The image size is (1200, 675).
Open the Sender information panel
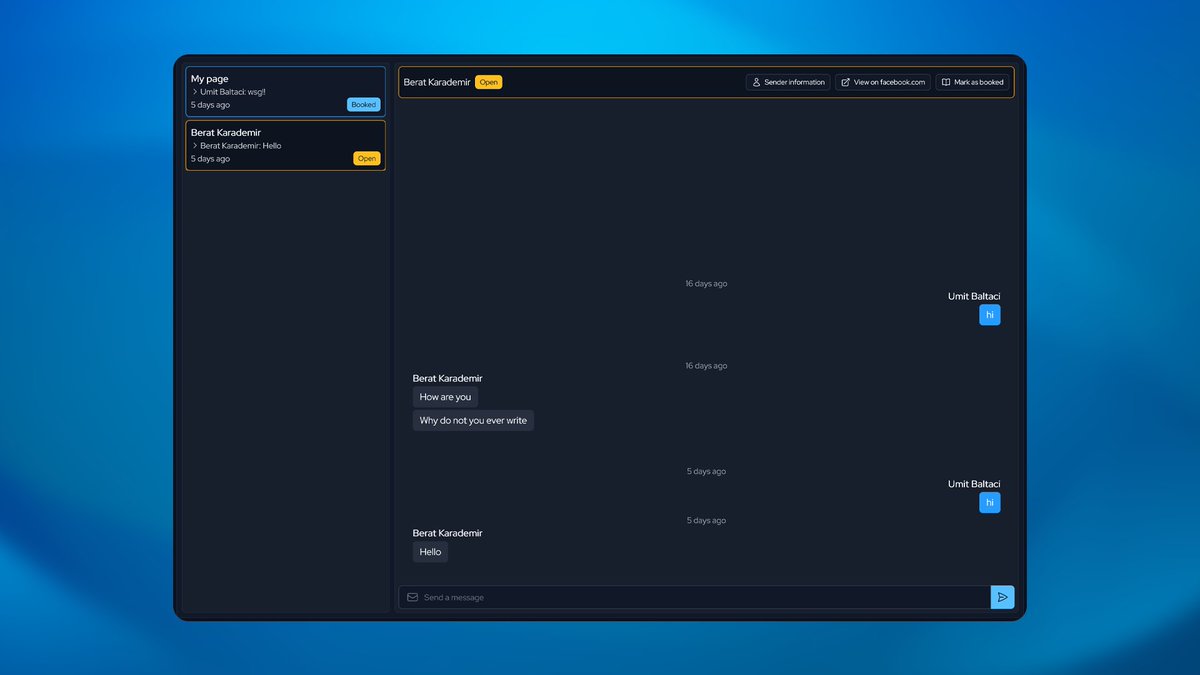click(x=788, y=82)
